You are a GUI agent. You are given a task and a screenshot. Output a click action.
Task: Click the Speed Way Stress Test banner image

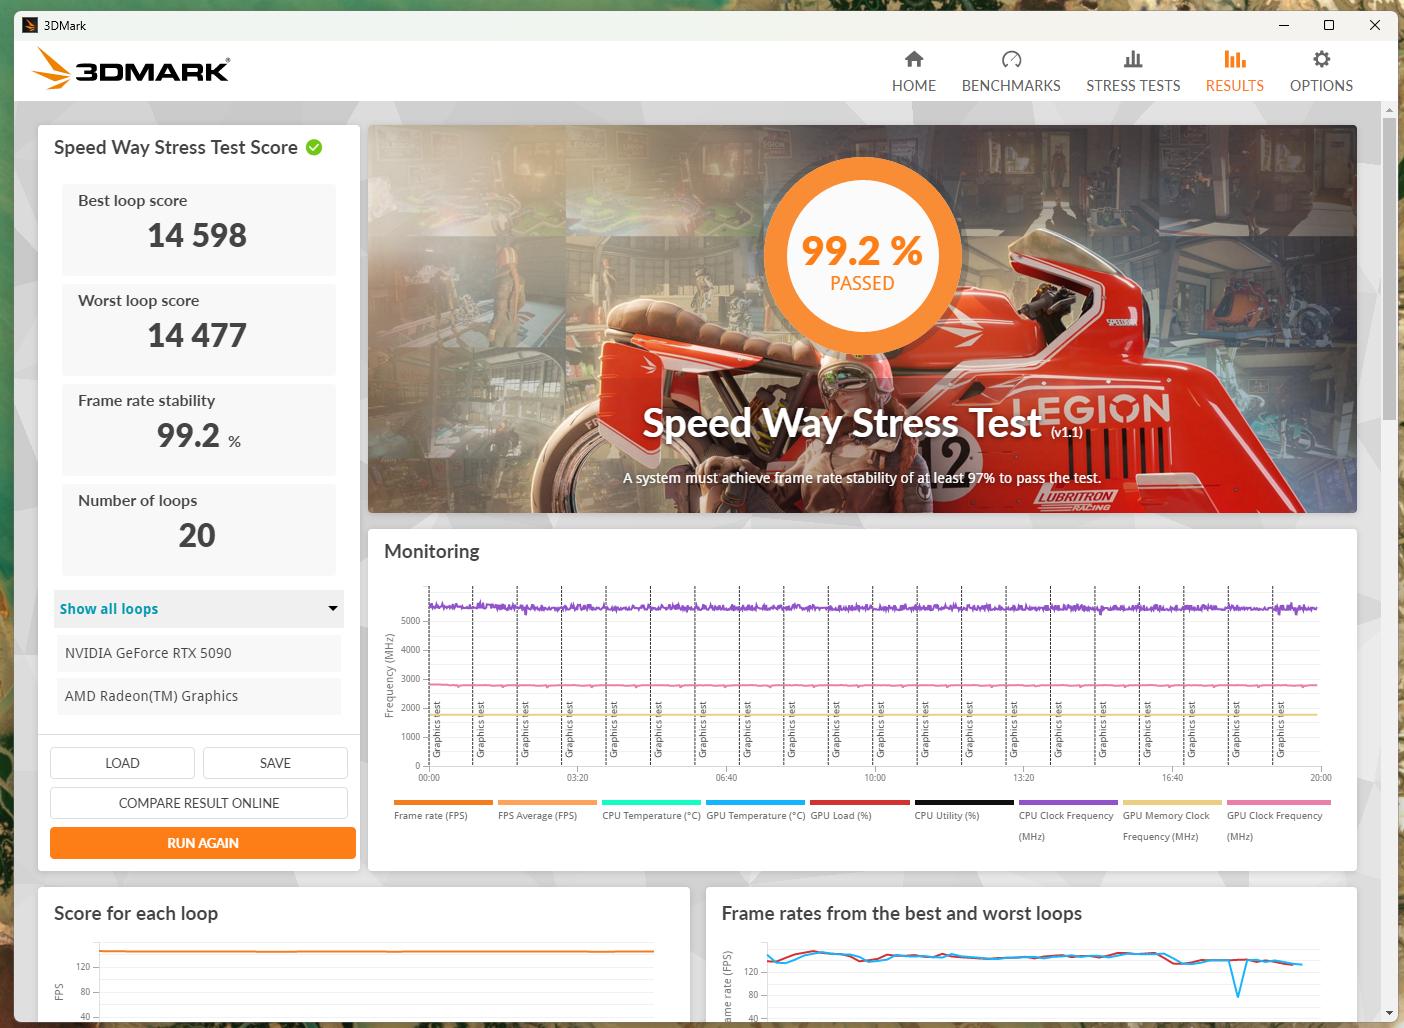point(862,319)
